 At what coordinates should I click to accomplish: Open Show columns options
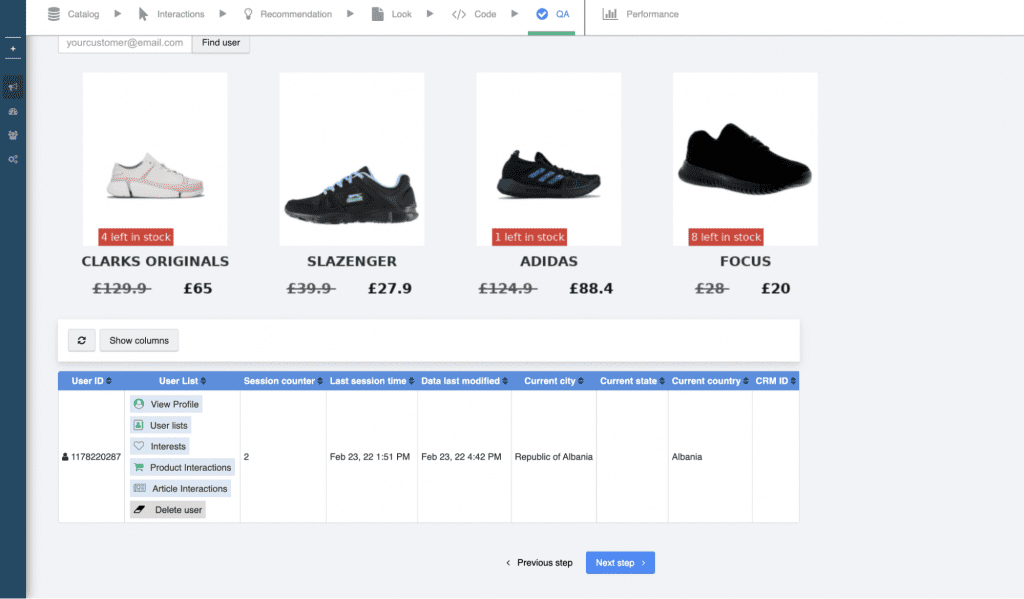[139, 341]
